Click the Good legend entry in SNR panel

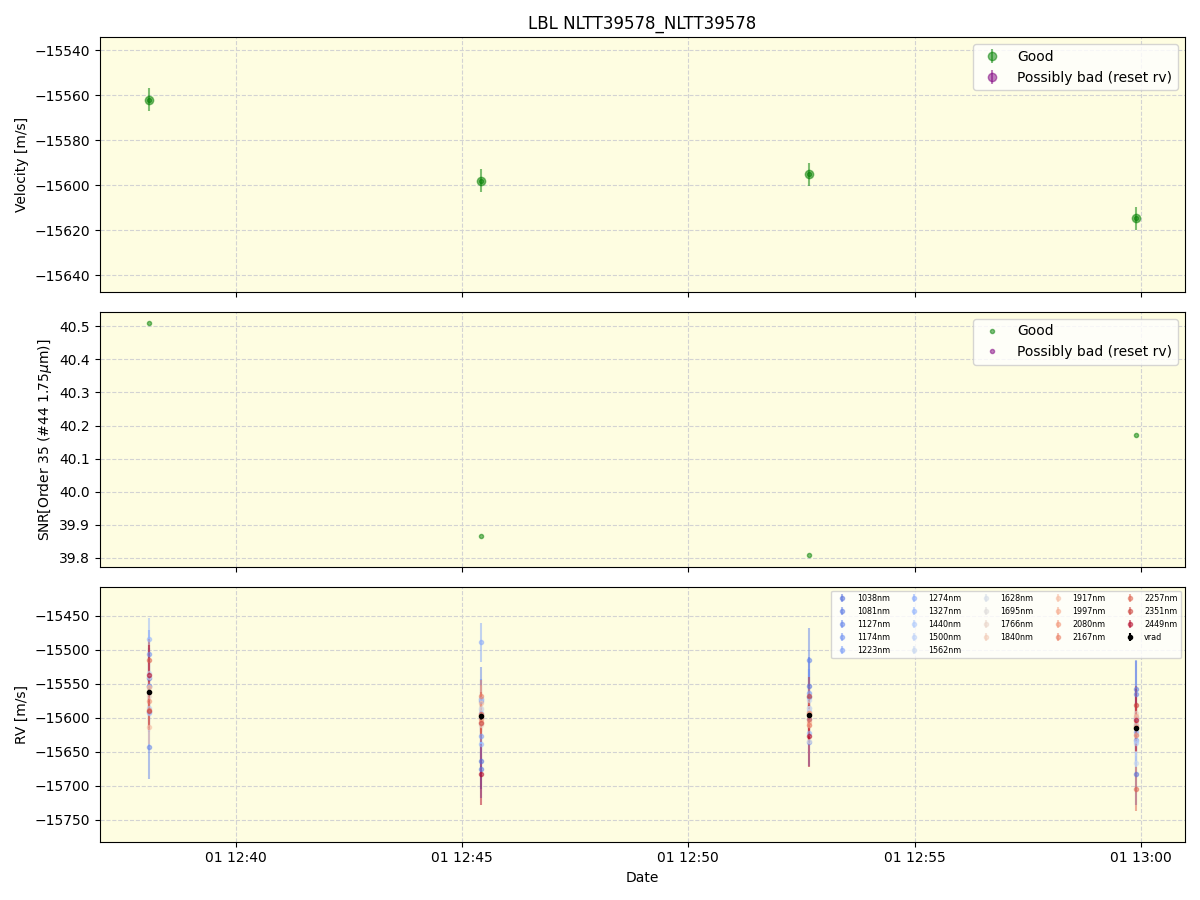(1035, 331)
